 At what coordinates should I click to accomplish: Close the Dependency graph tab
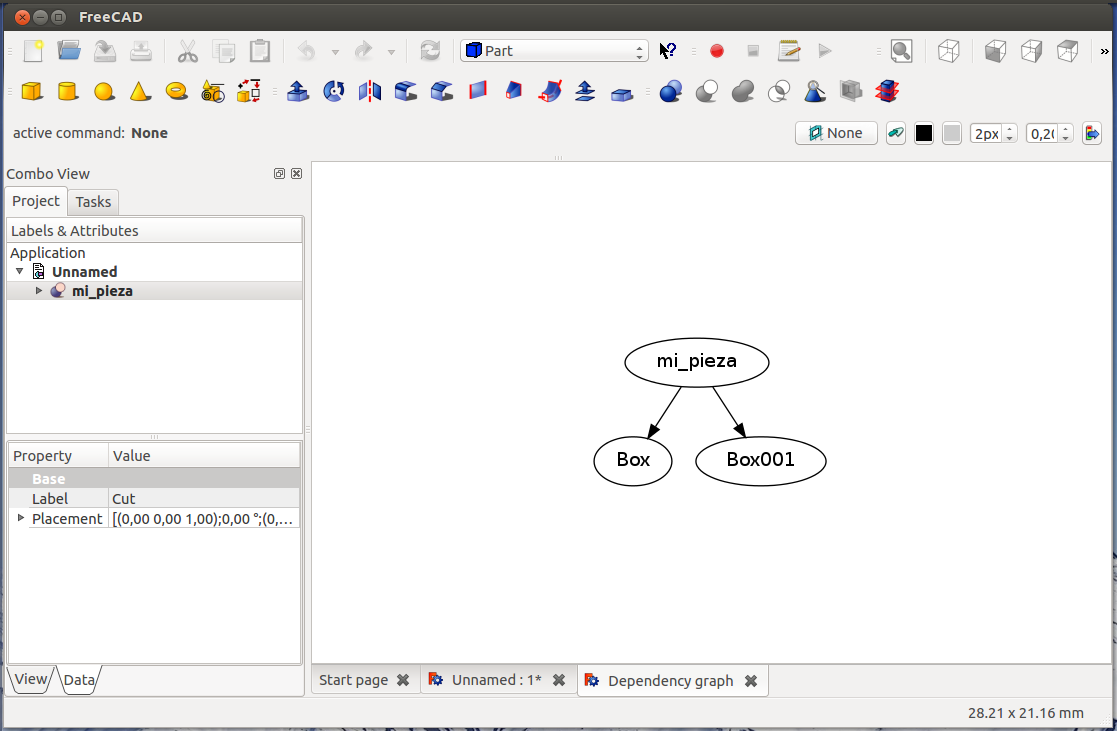(751, 681)
